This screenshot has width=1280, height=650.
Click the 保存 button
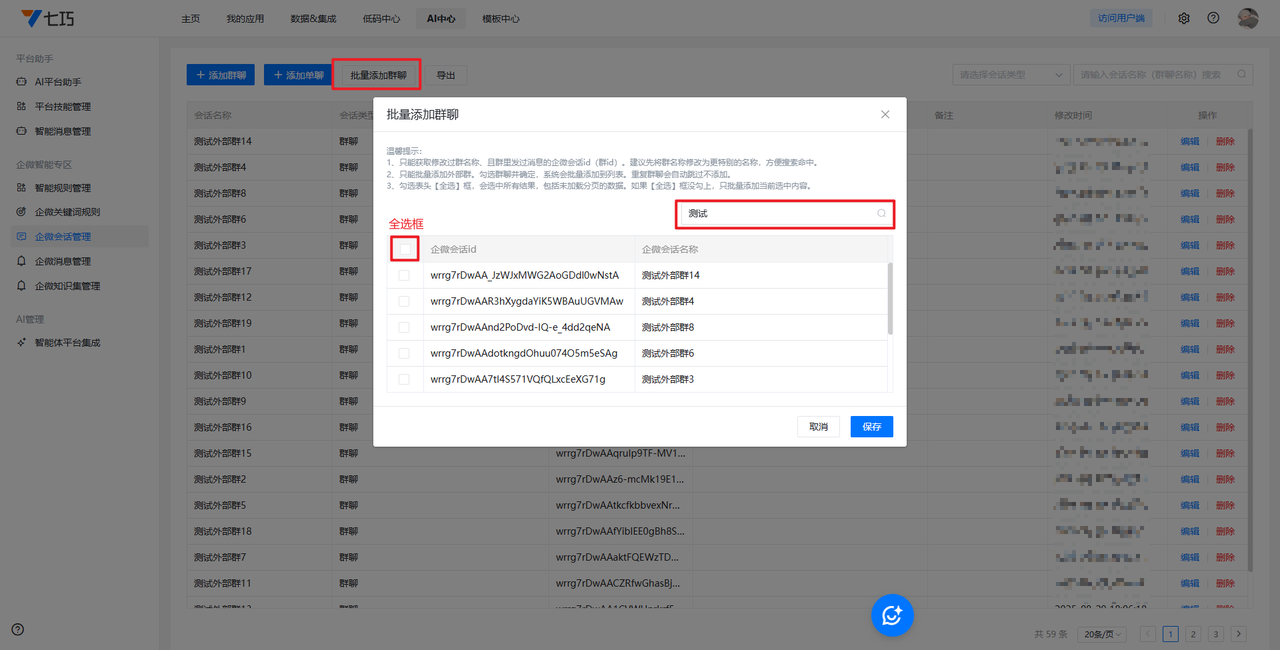(871, 427)
